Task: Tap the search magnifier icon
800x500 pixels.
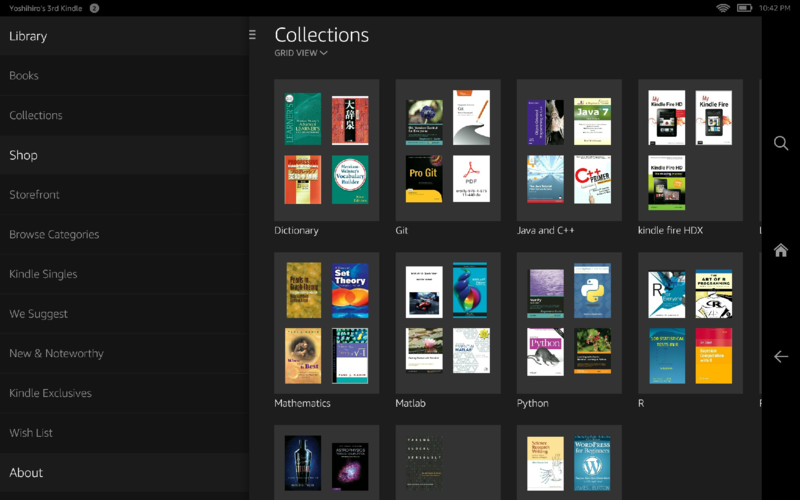Action: click(781, 143)
